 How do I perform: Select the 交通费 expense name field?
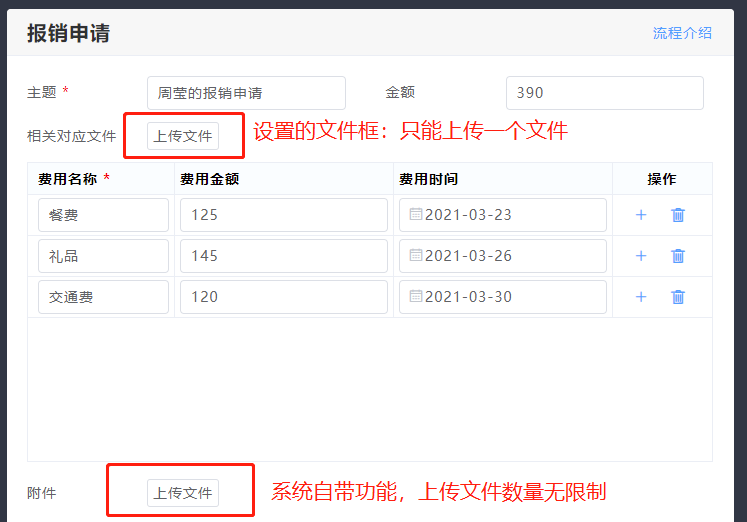(x=103, y=297)
